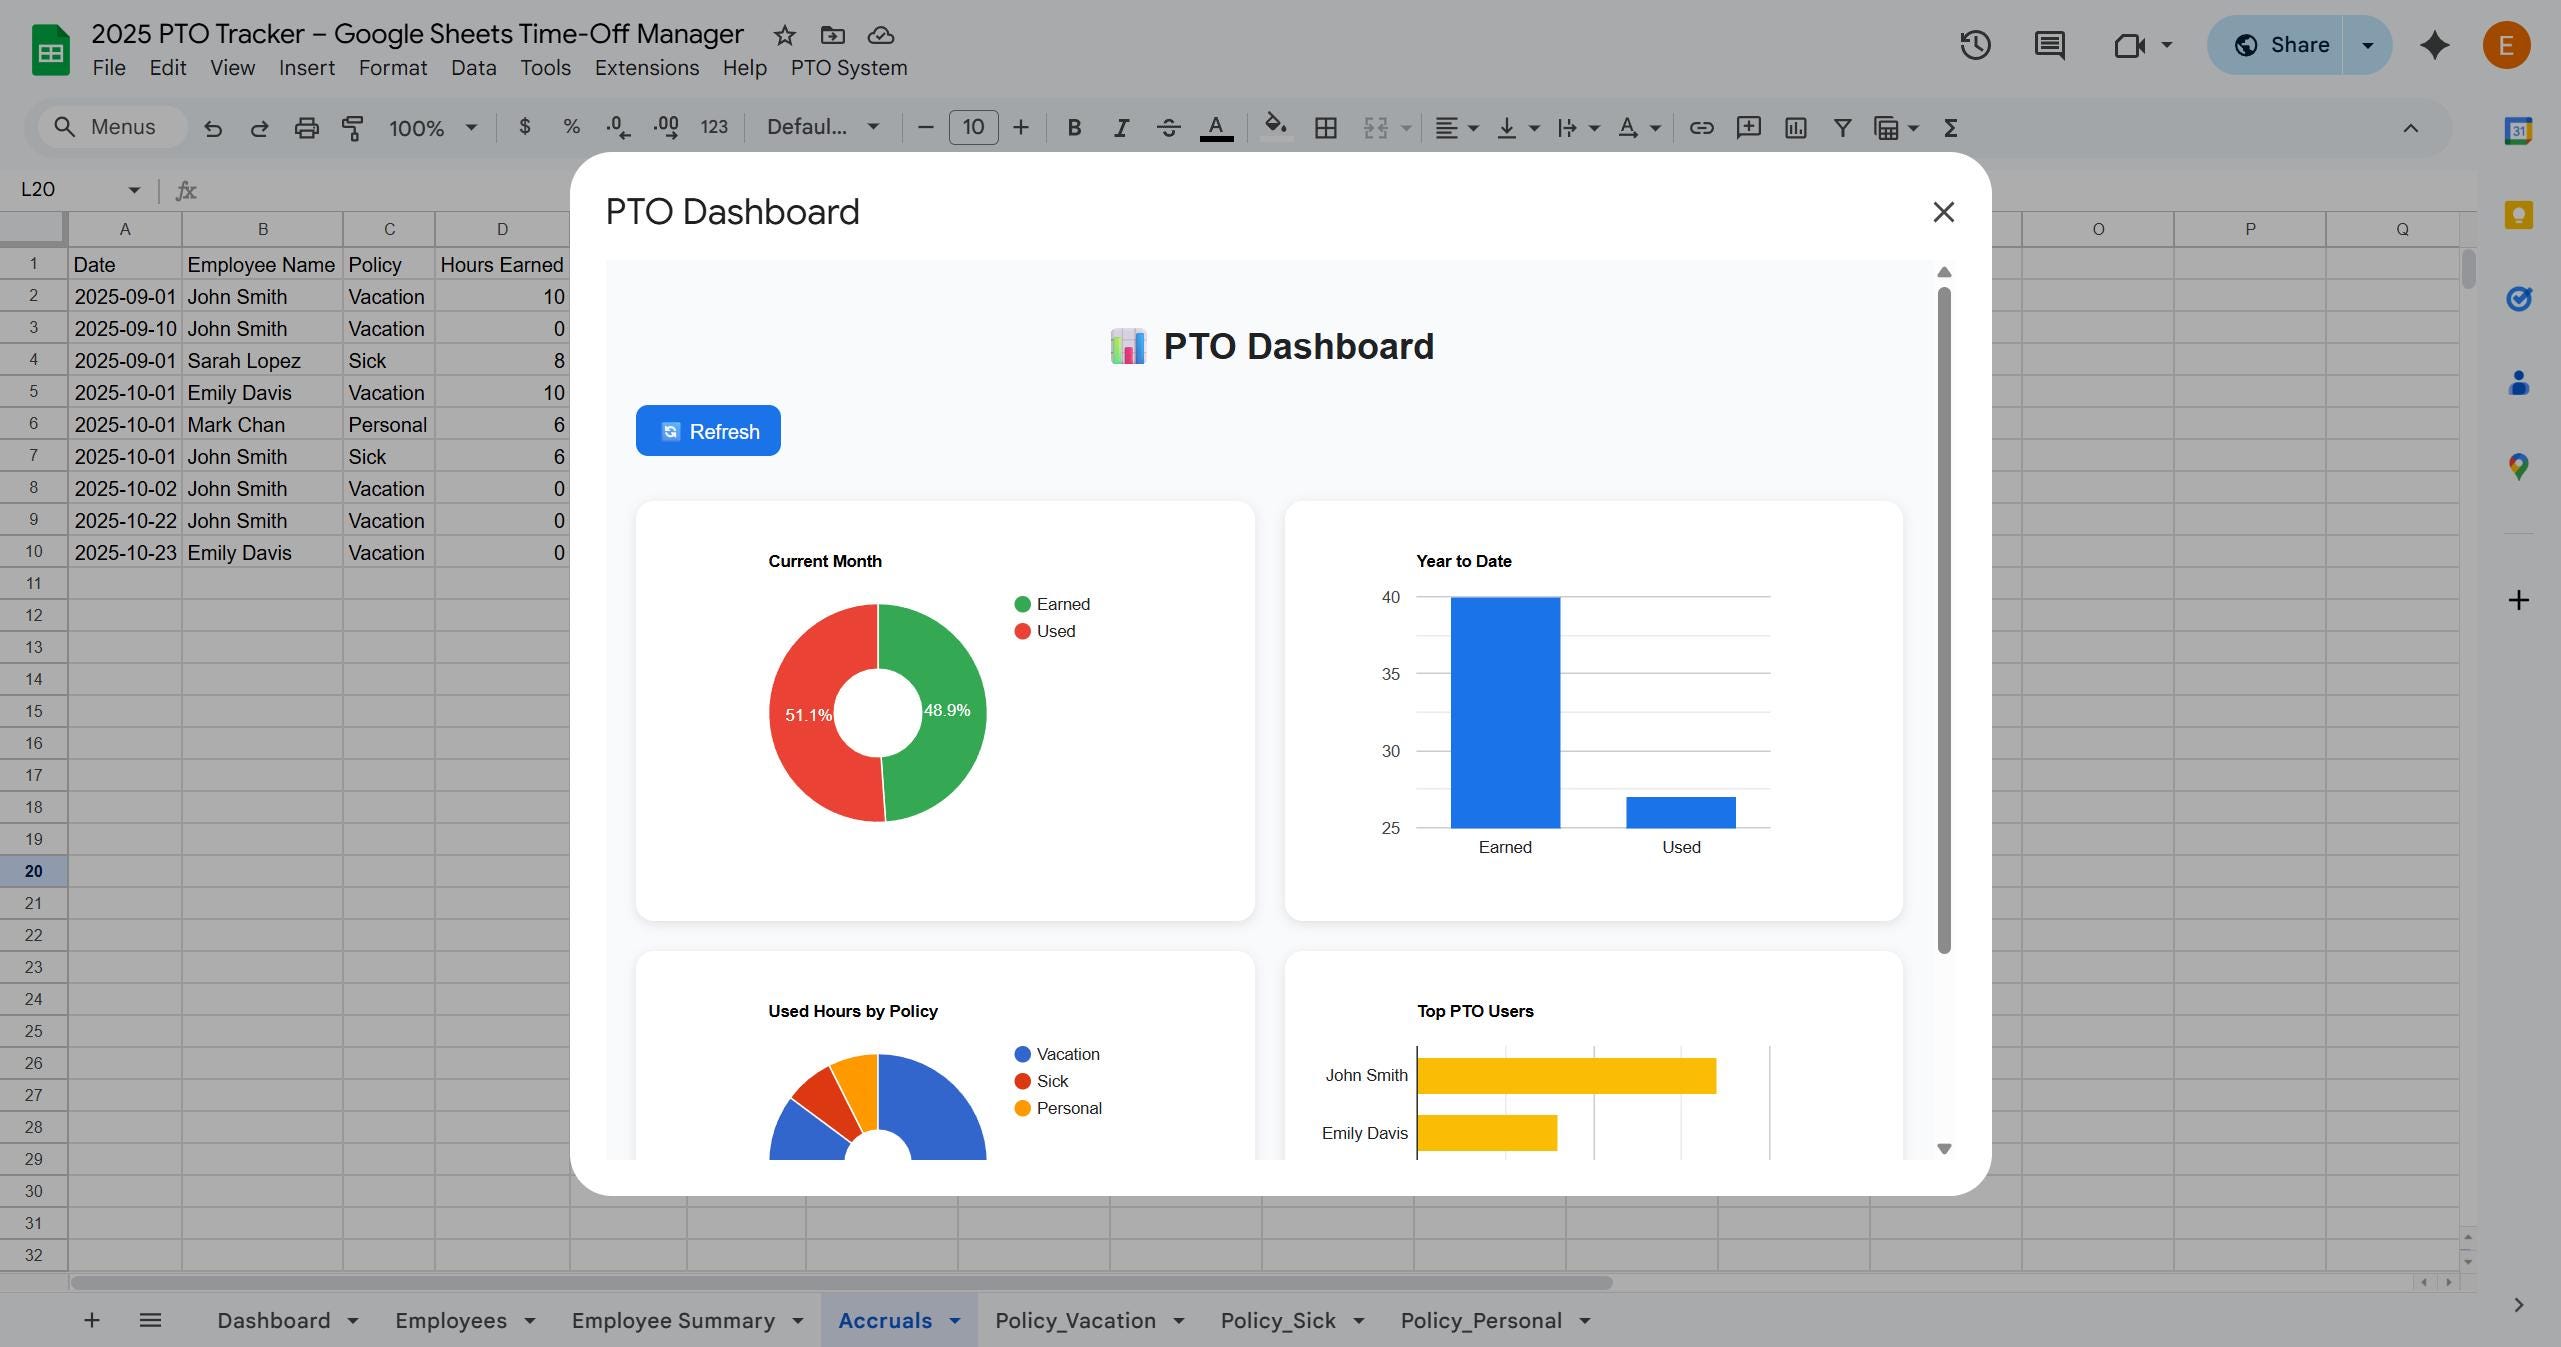Add a new sheet plus button
Image resolution: width=2561 pixels, height=1347 pixels.
coord(91,1321)
